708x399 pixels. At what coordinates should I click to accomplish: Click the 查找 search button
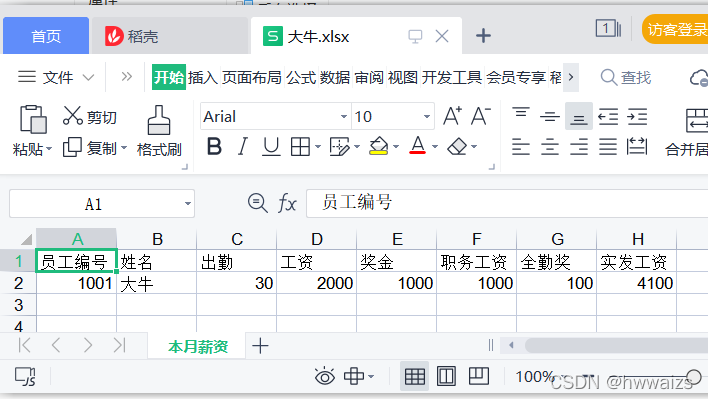626,78
